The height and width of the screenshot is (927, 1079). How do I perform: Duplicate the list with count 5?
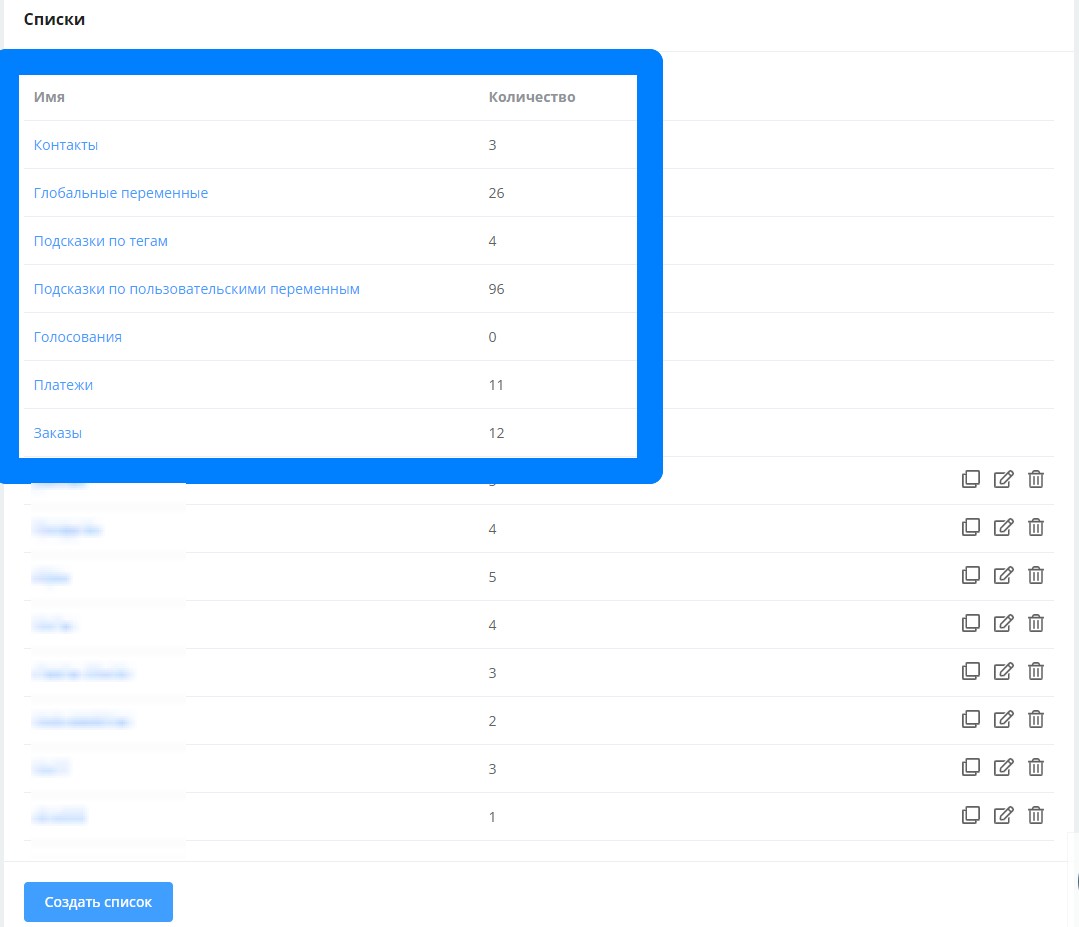click(969, 575)
